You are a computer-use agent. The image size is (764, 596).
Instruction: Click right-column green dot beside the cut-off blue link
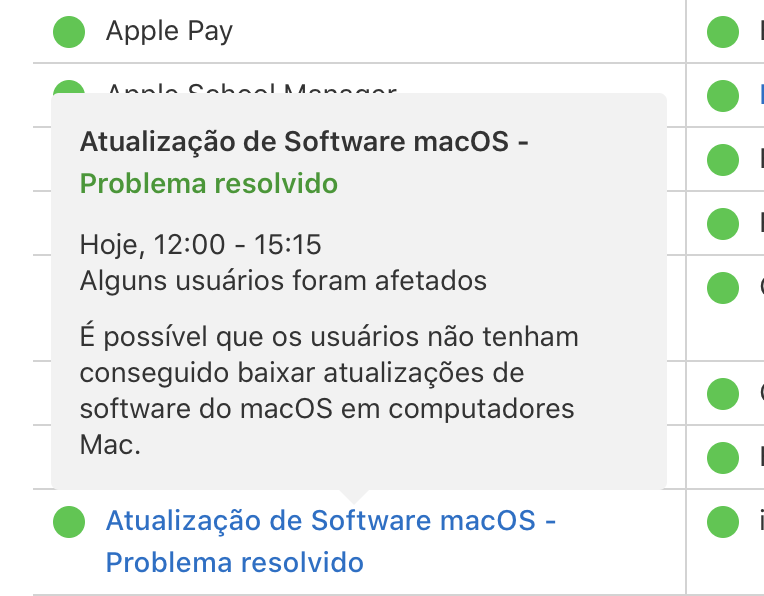[722, 95]
